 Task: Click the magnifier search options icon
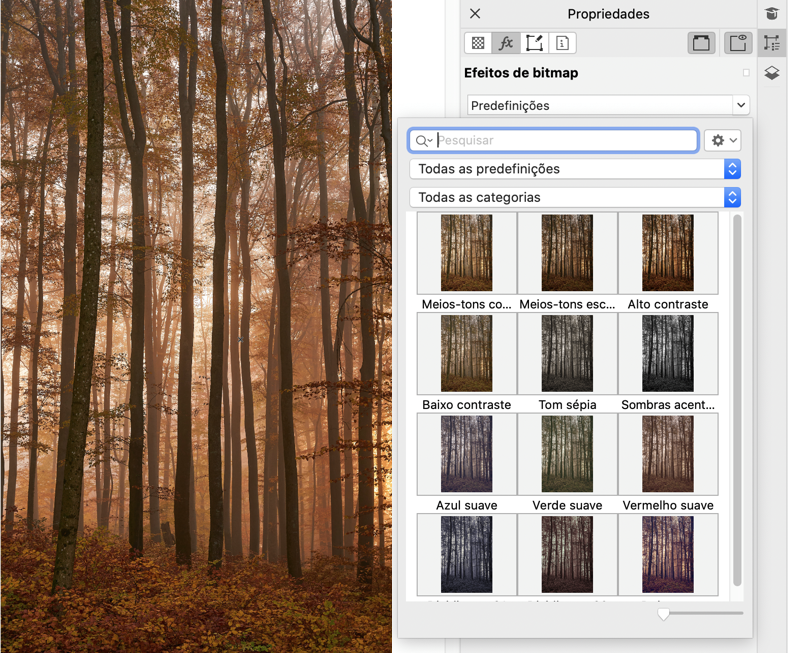tap(423, 141)
